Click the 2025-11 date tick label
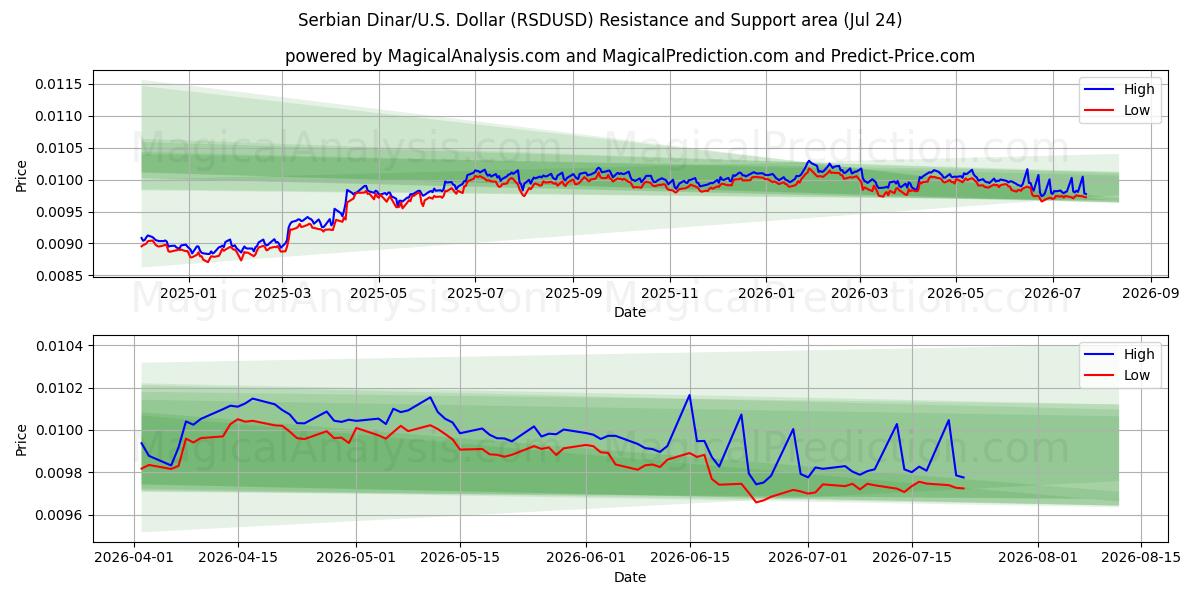 (671, 293)
